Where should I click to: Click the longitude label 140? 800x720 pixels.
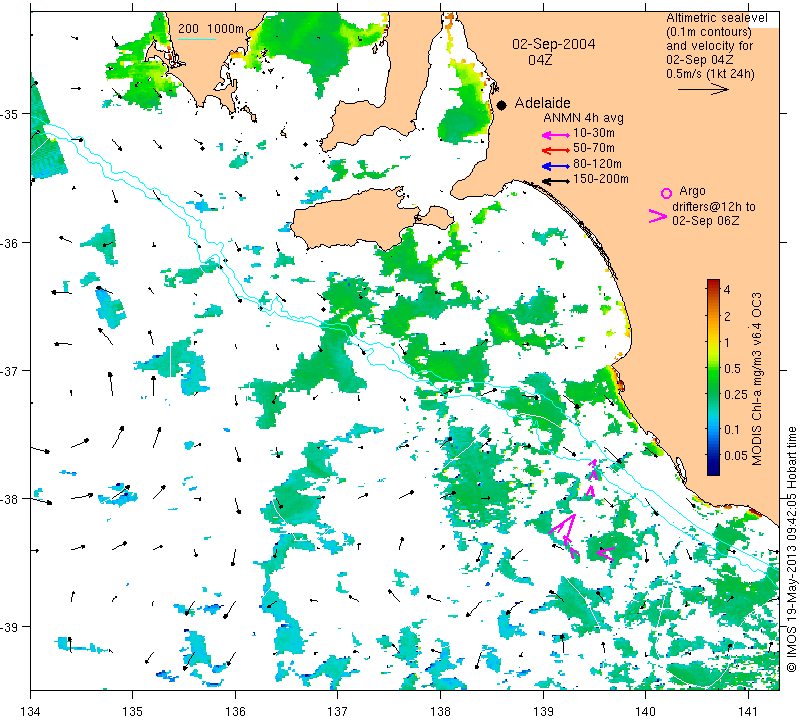pyautogui.click(x=645, y=710)
